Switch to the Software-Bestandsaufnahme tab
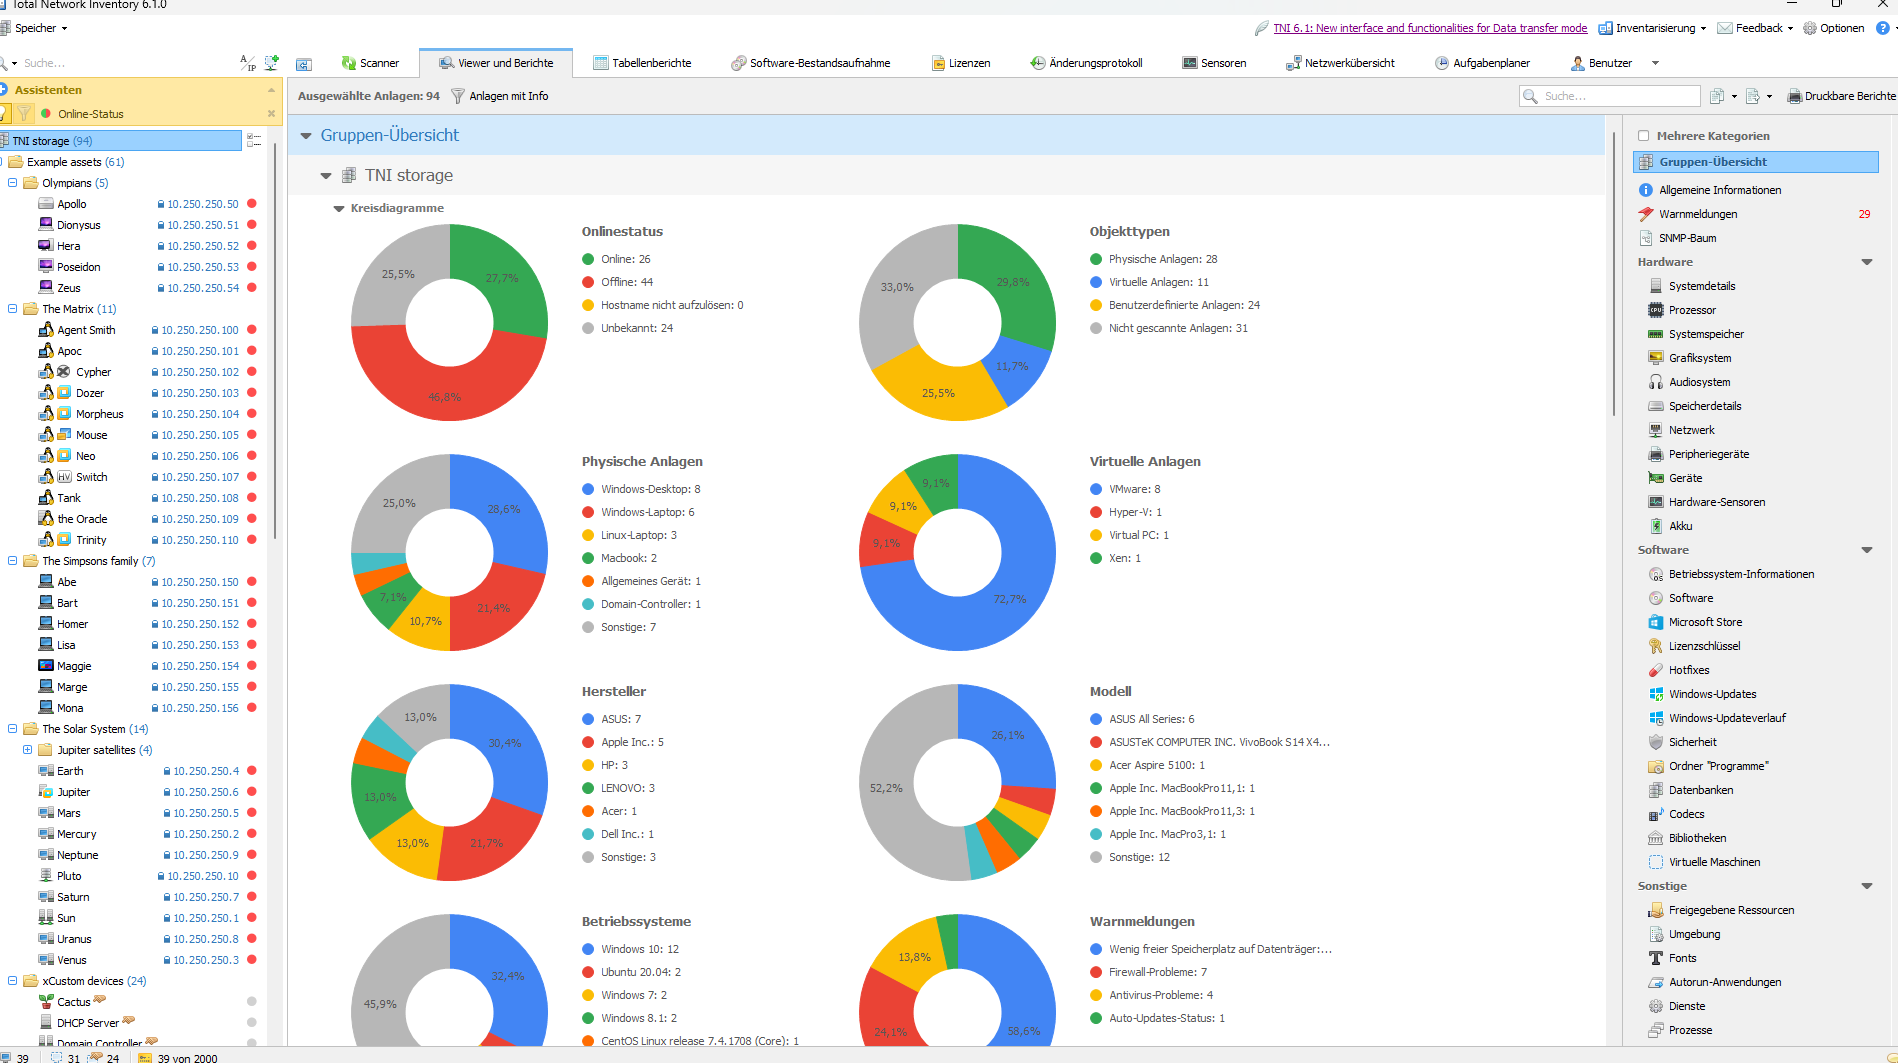 (x=811, y=63)
